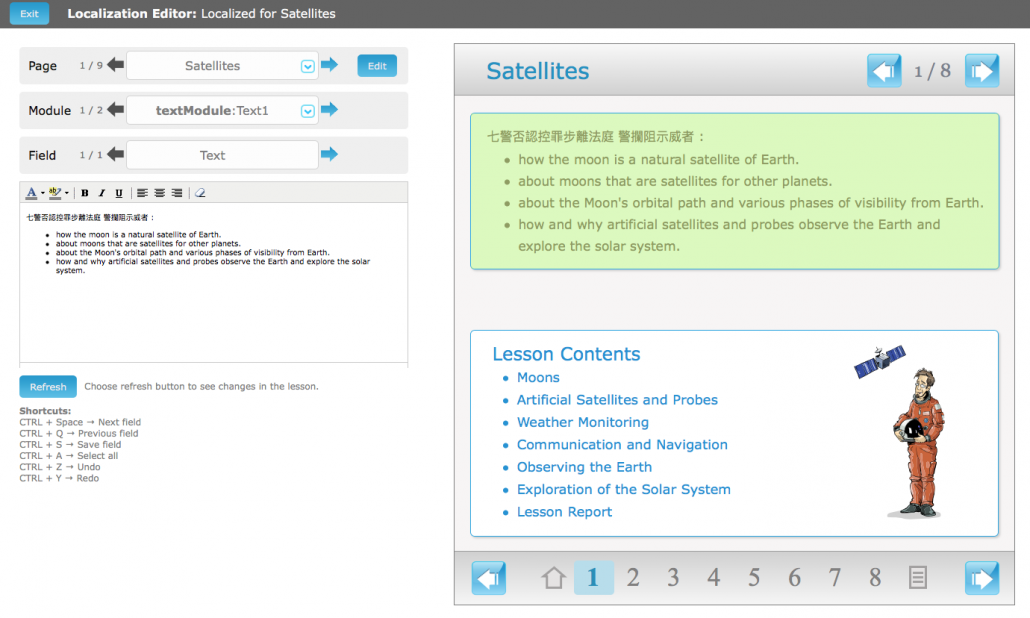Advance lesson with header next arrow
The width and height of the screenshot is (1030, 618).
(x=982, y=71)
